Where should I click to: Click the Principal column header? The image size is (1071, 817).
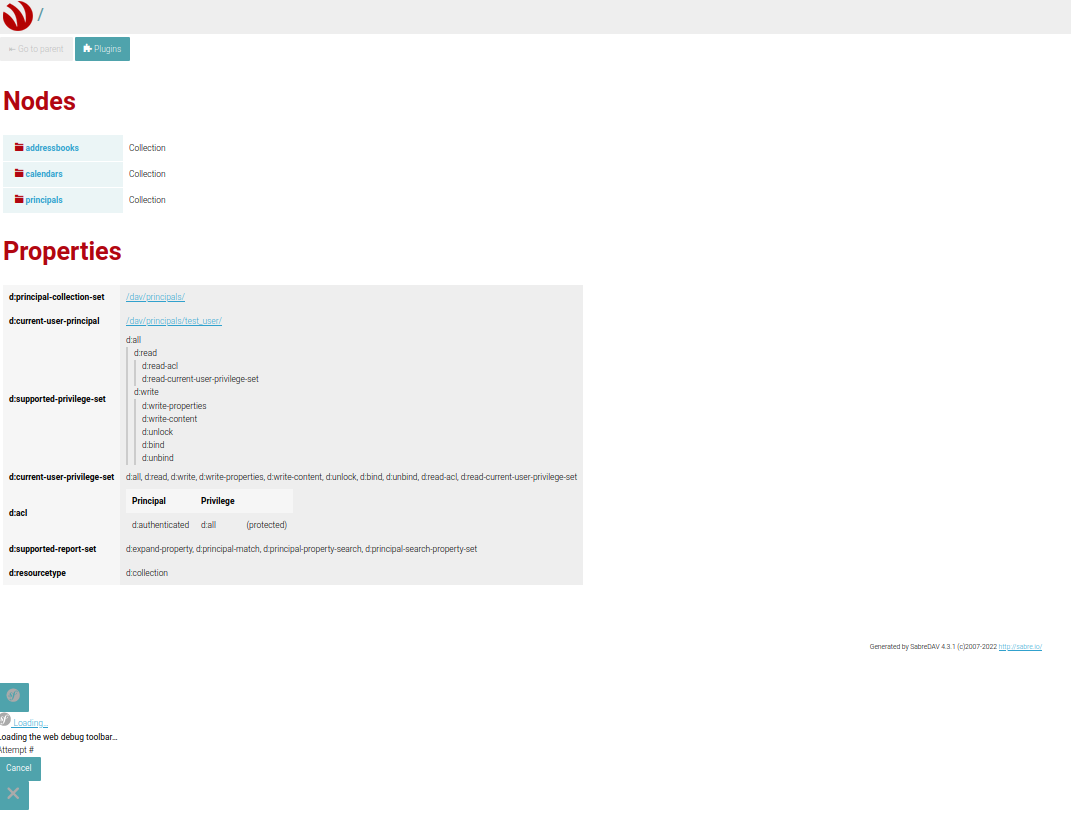tap(149, 501)
